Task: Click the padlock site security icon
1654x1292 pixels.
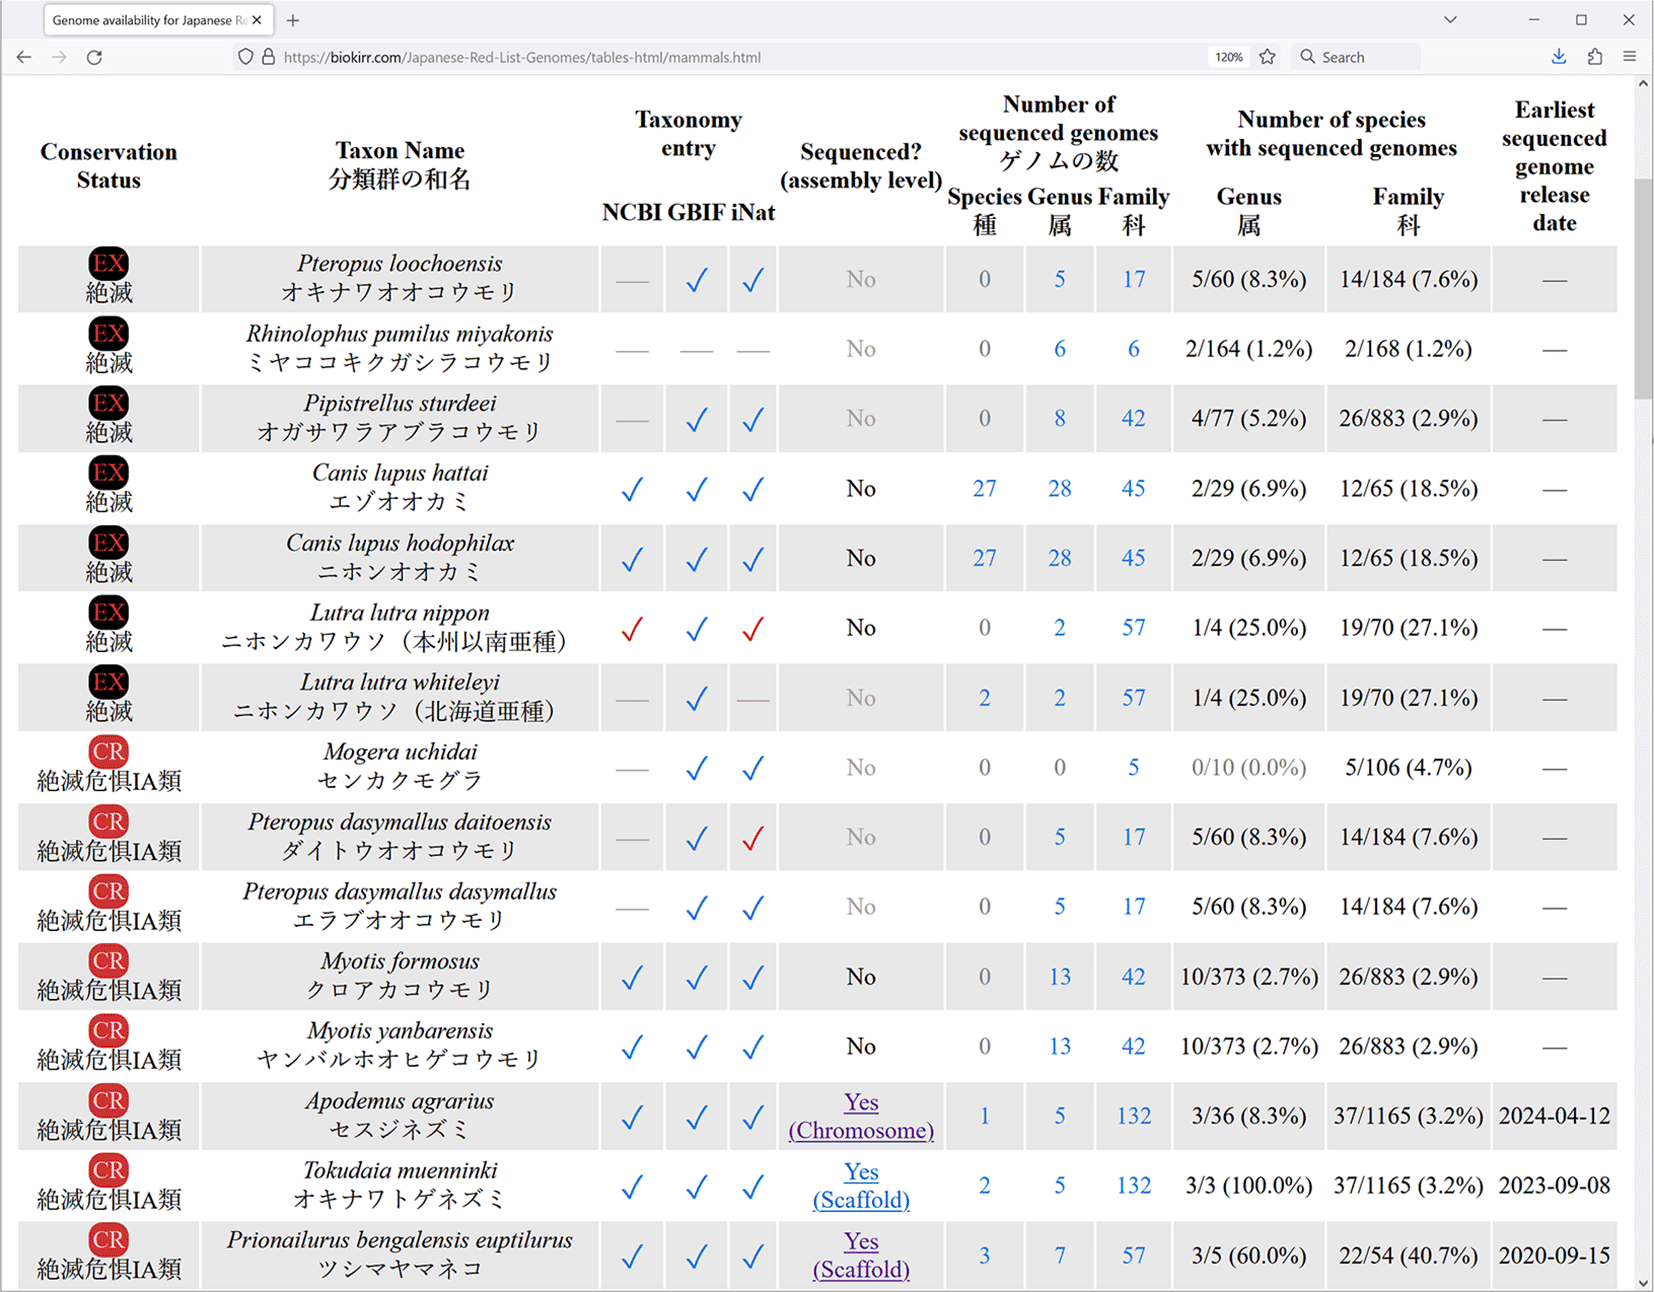Action: click(x=268, y=57)
